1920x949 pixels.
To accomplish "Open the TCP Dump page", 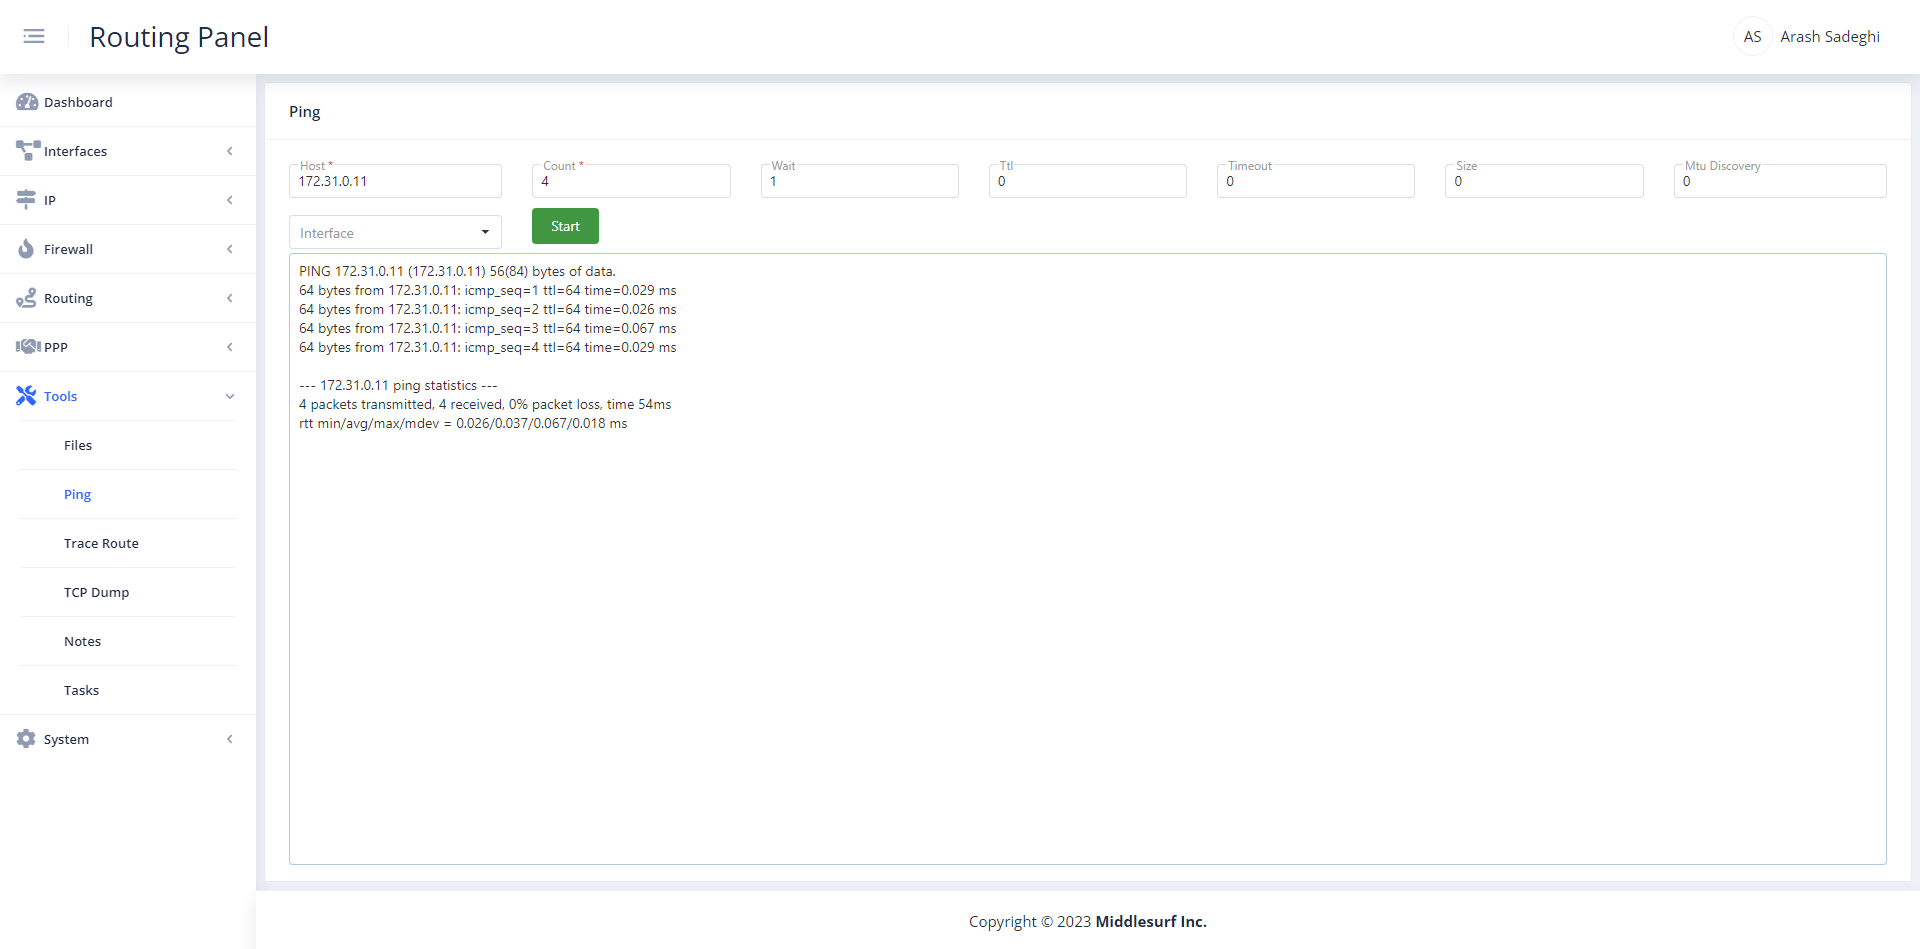I will tap(96, 591).
